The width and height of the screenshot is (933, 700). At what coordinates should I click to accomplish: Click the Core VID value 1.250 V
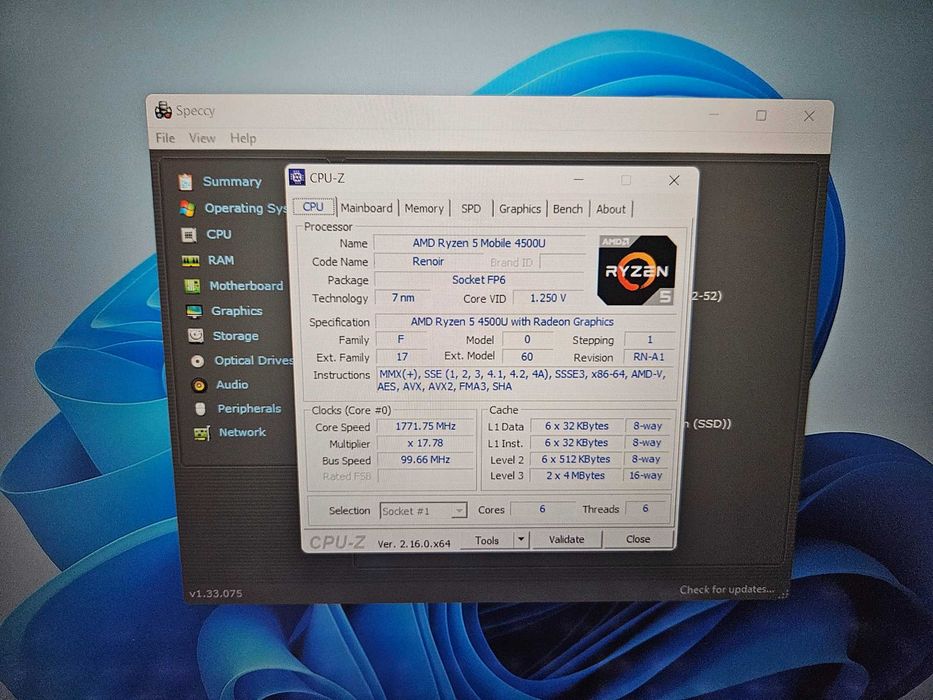pos(548,298)
